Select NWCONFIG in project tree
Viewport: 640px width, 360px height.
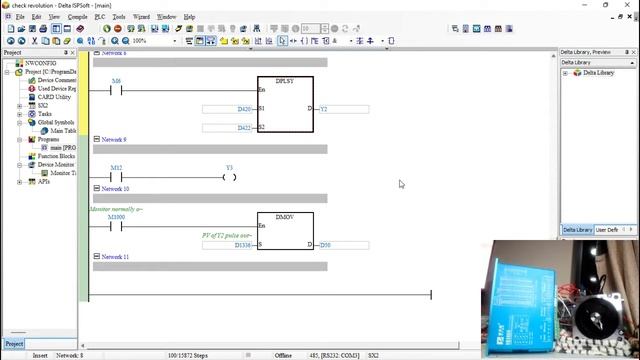40,63
